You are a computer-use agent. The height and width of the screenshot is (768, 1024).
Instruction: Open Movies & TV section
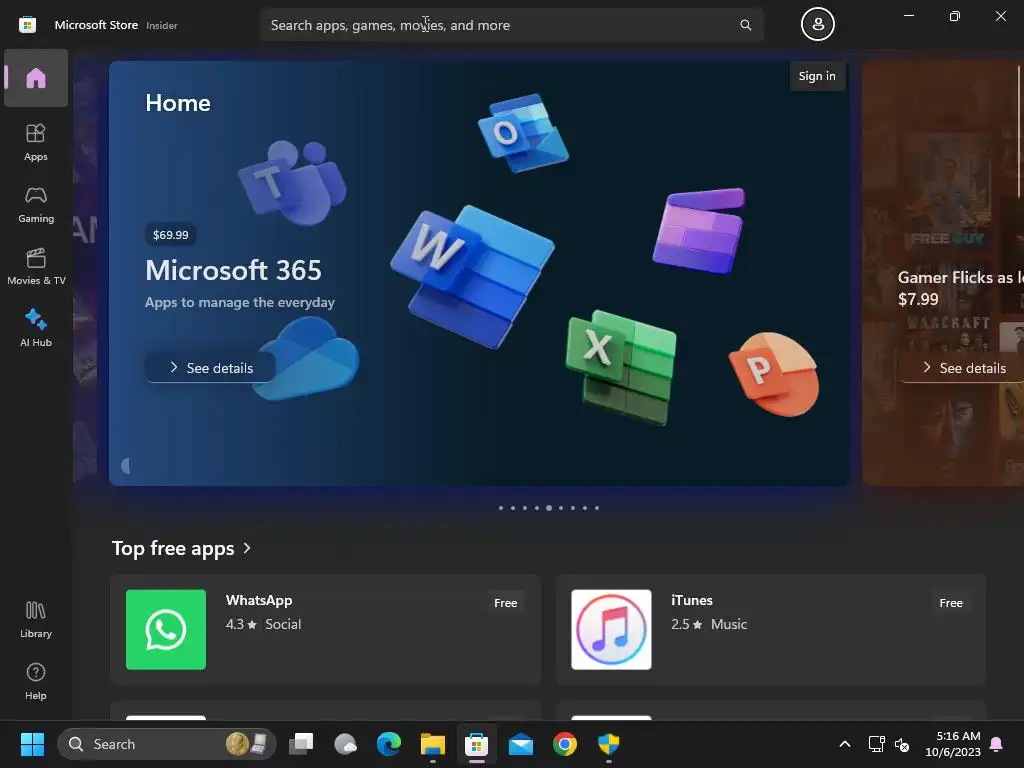[36, 266]
